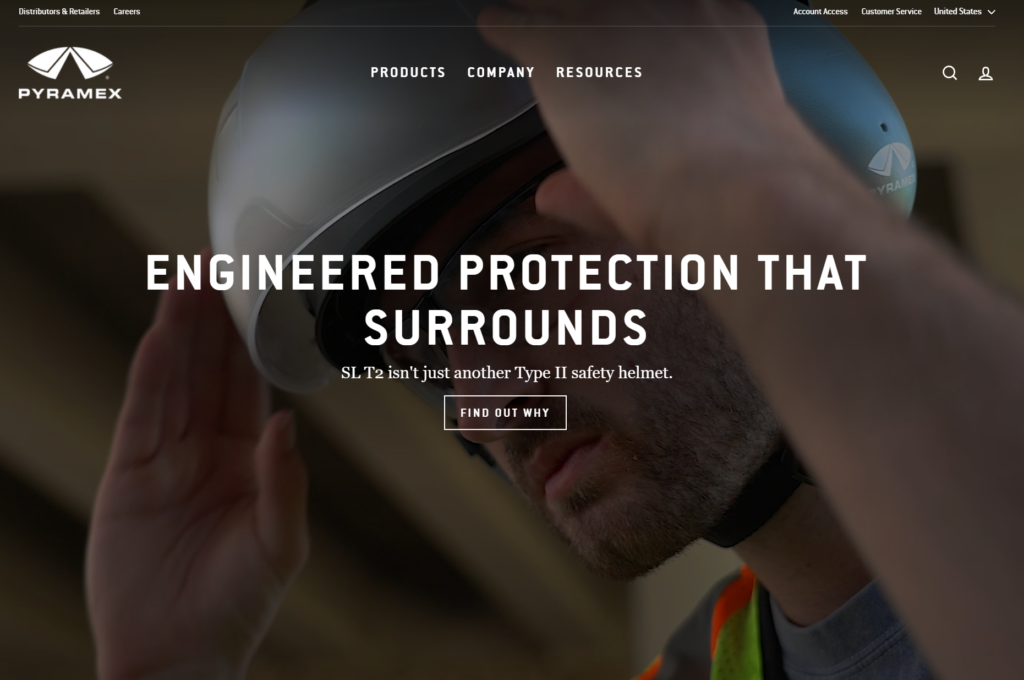Click the ENGINEERED PROTECTION THAT SURROUNDS headline

click(506, 300)
